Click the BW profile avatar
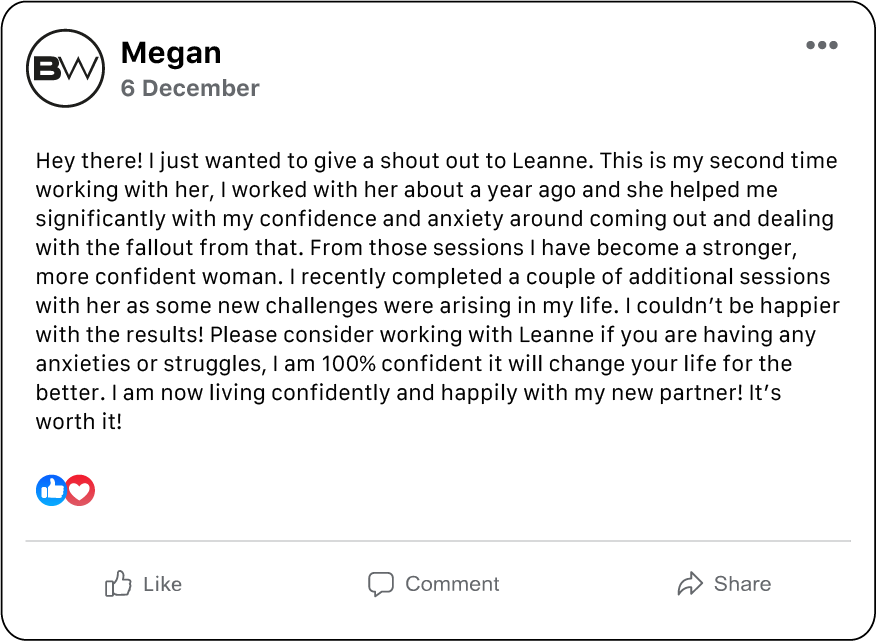876x641 pixels. (x=65, y=68)
